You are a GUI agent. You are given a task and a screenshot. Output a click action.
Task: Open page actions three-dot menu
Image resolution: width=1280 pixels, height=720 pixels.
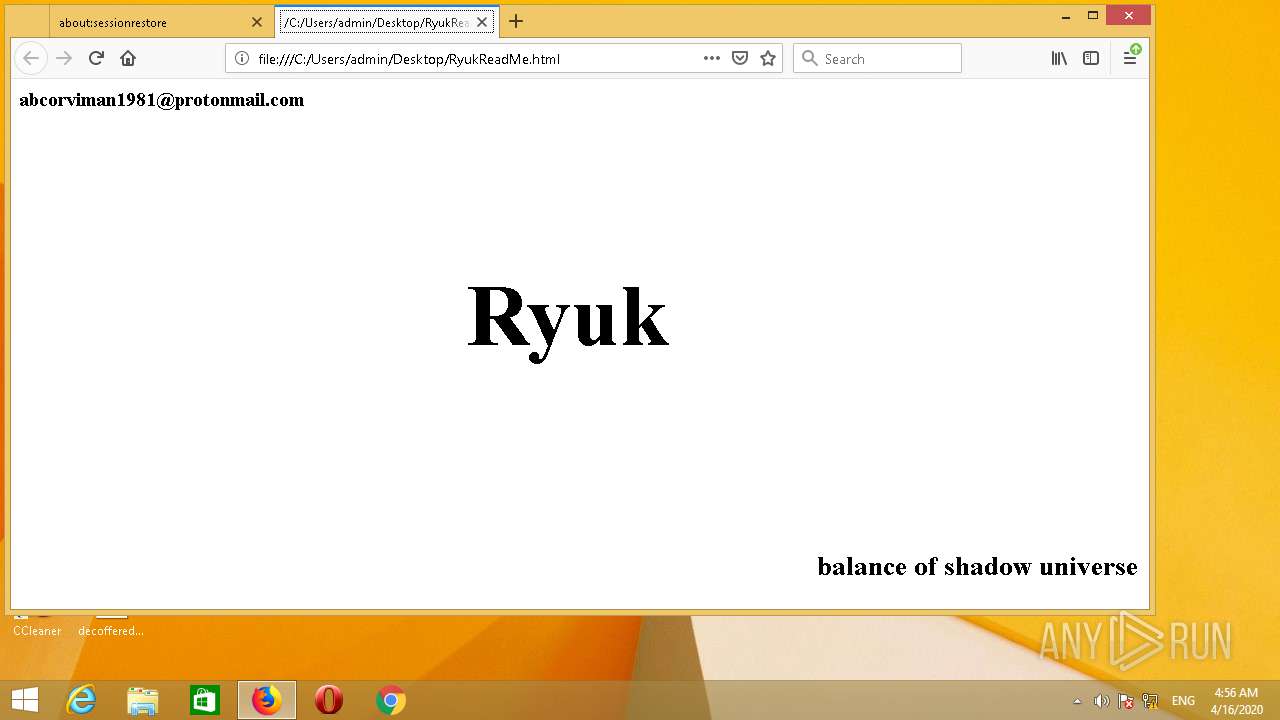(x=712, y=58)
